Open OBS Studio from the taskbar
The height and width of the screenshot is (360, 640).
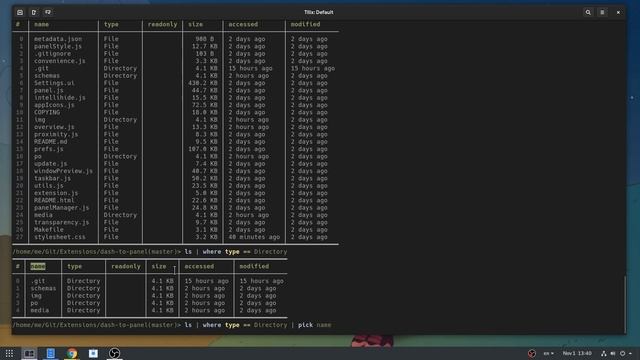tap(114, 353)
